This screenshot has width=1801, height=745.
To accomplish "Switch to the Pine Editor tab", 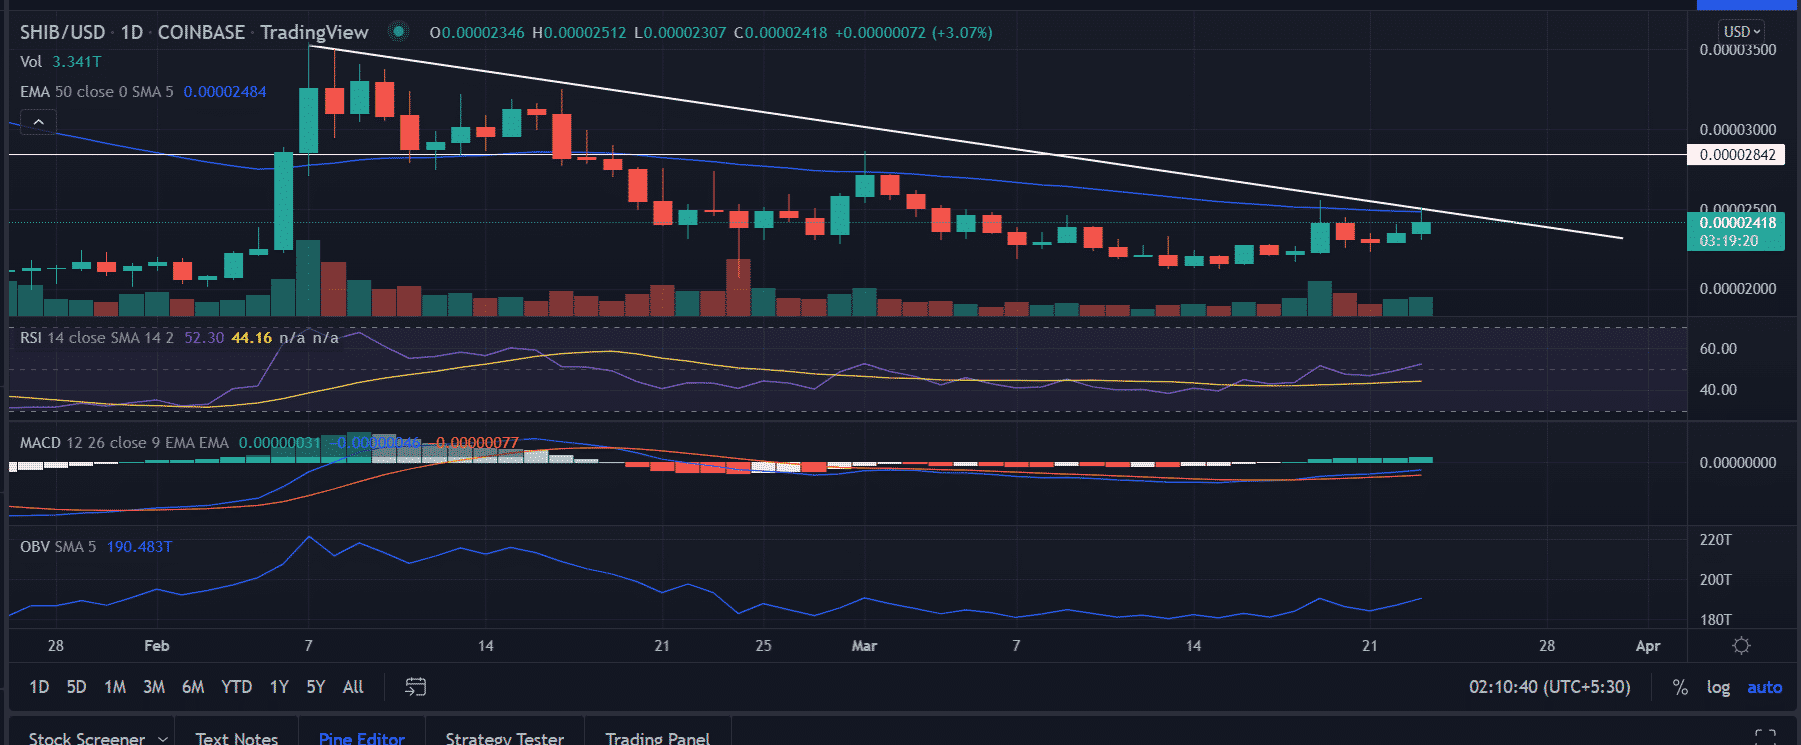I will [x=361, y=738].
